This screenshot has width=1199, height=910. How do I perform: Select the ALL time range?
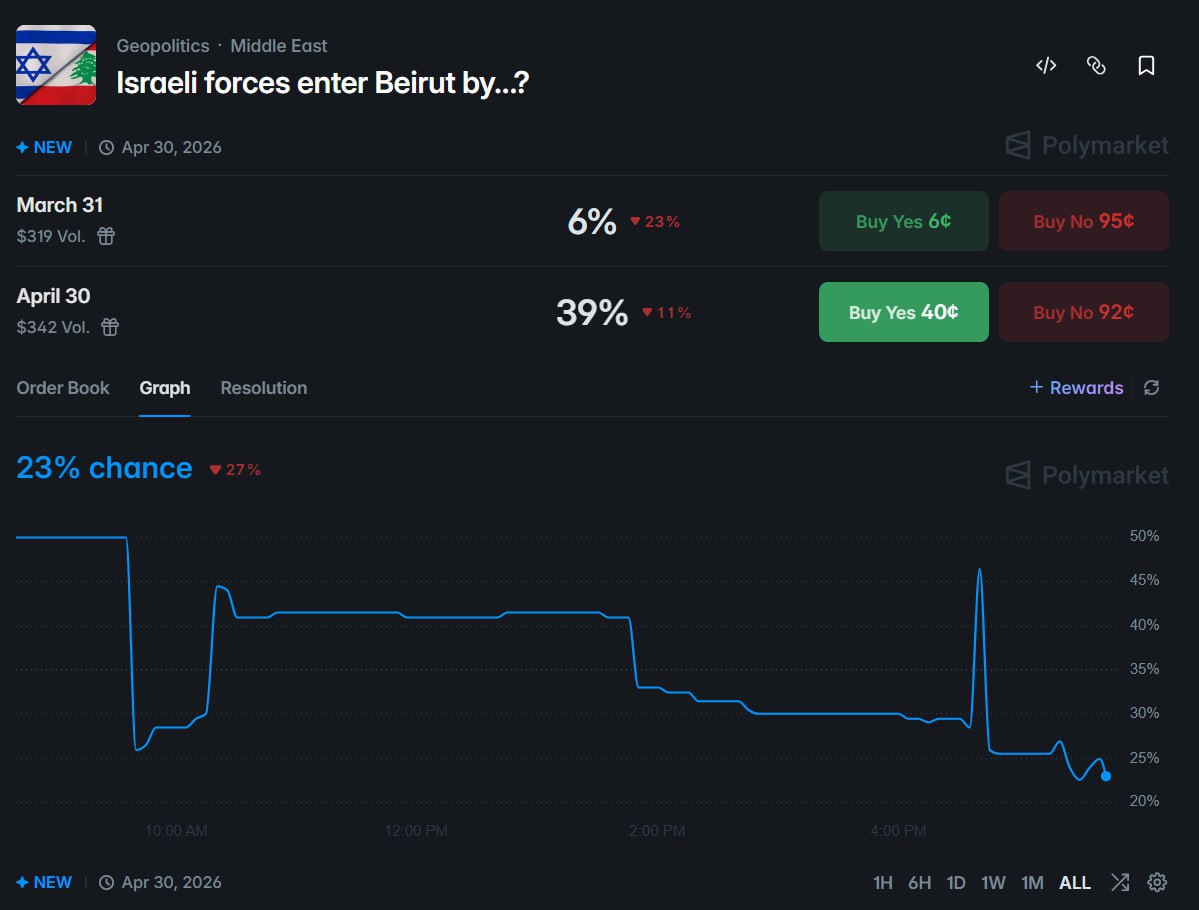coord(1075,883)
